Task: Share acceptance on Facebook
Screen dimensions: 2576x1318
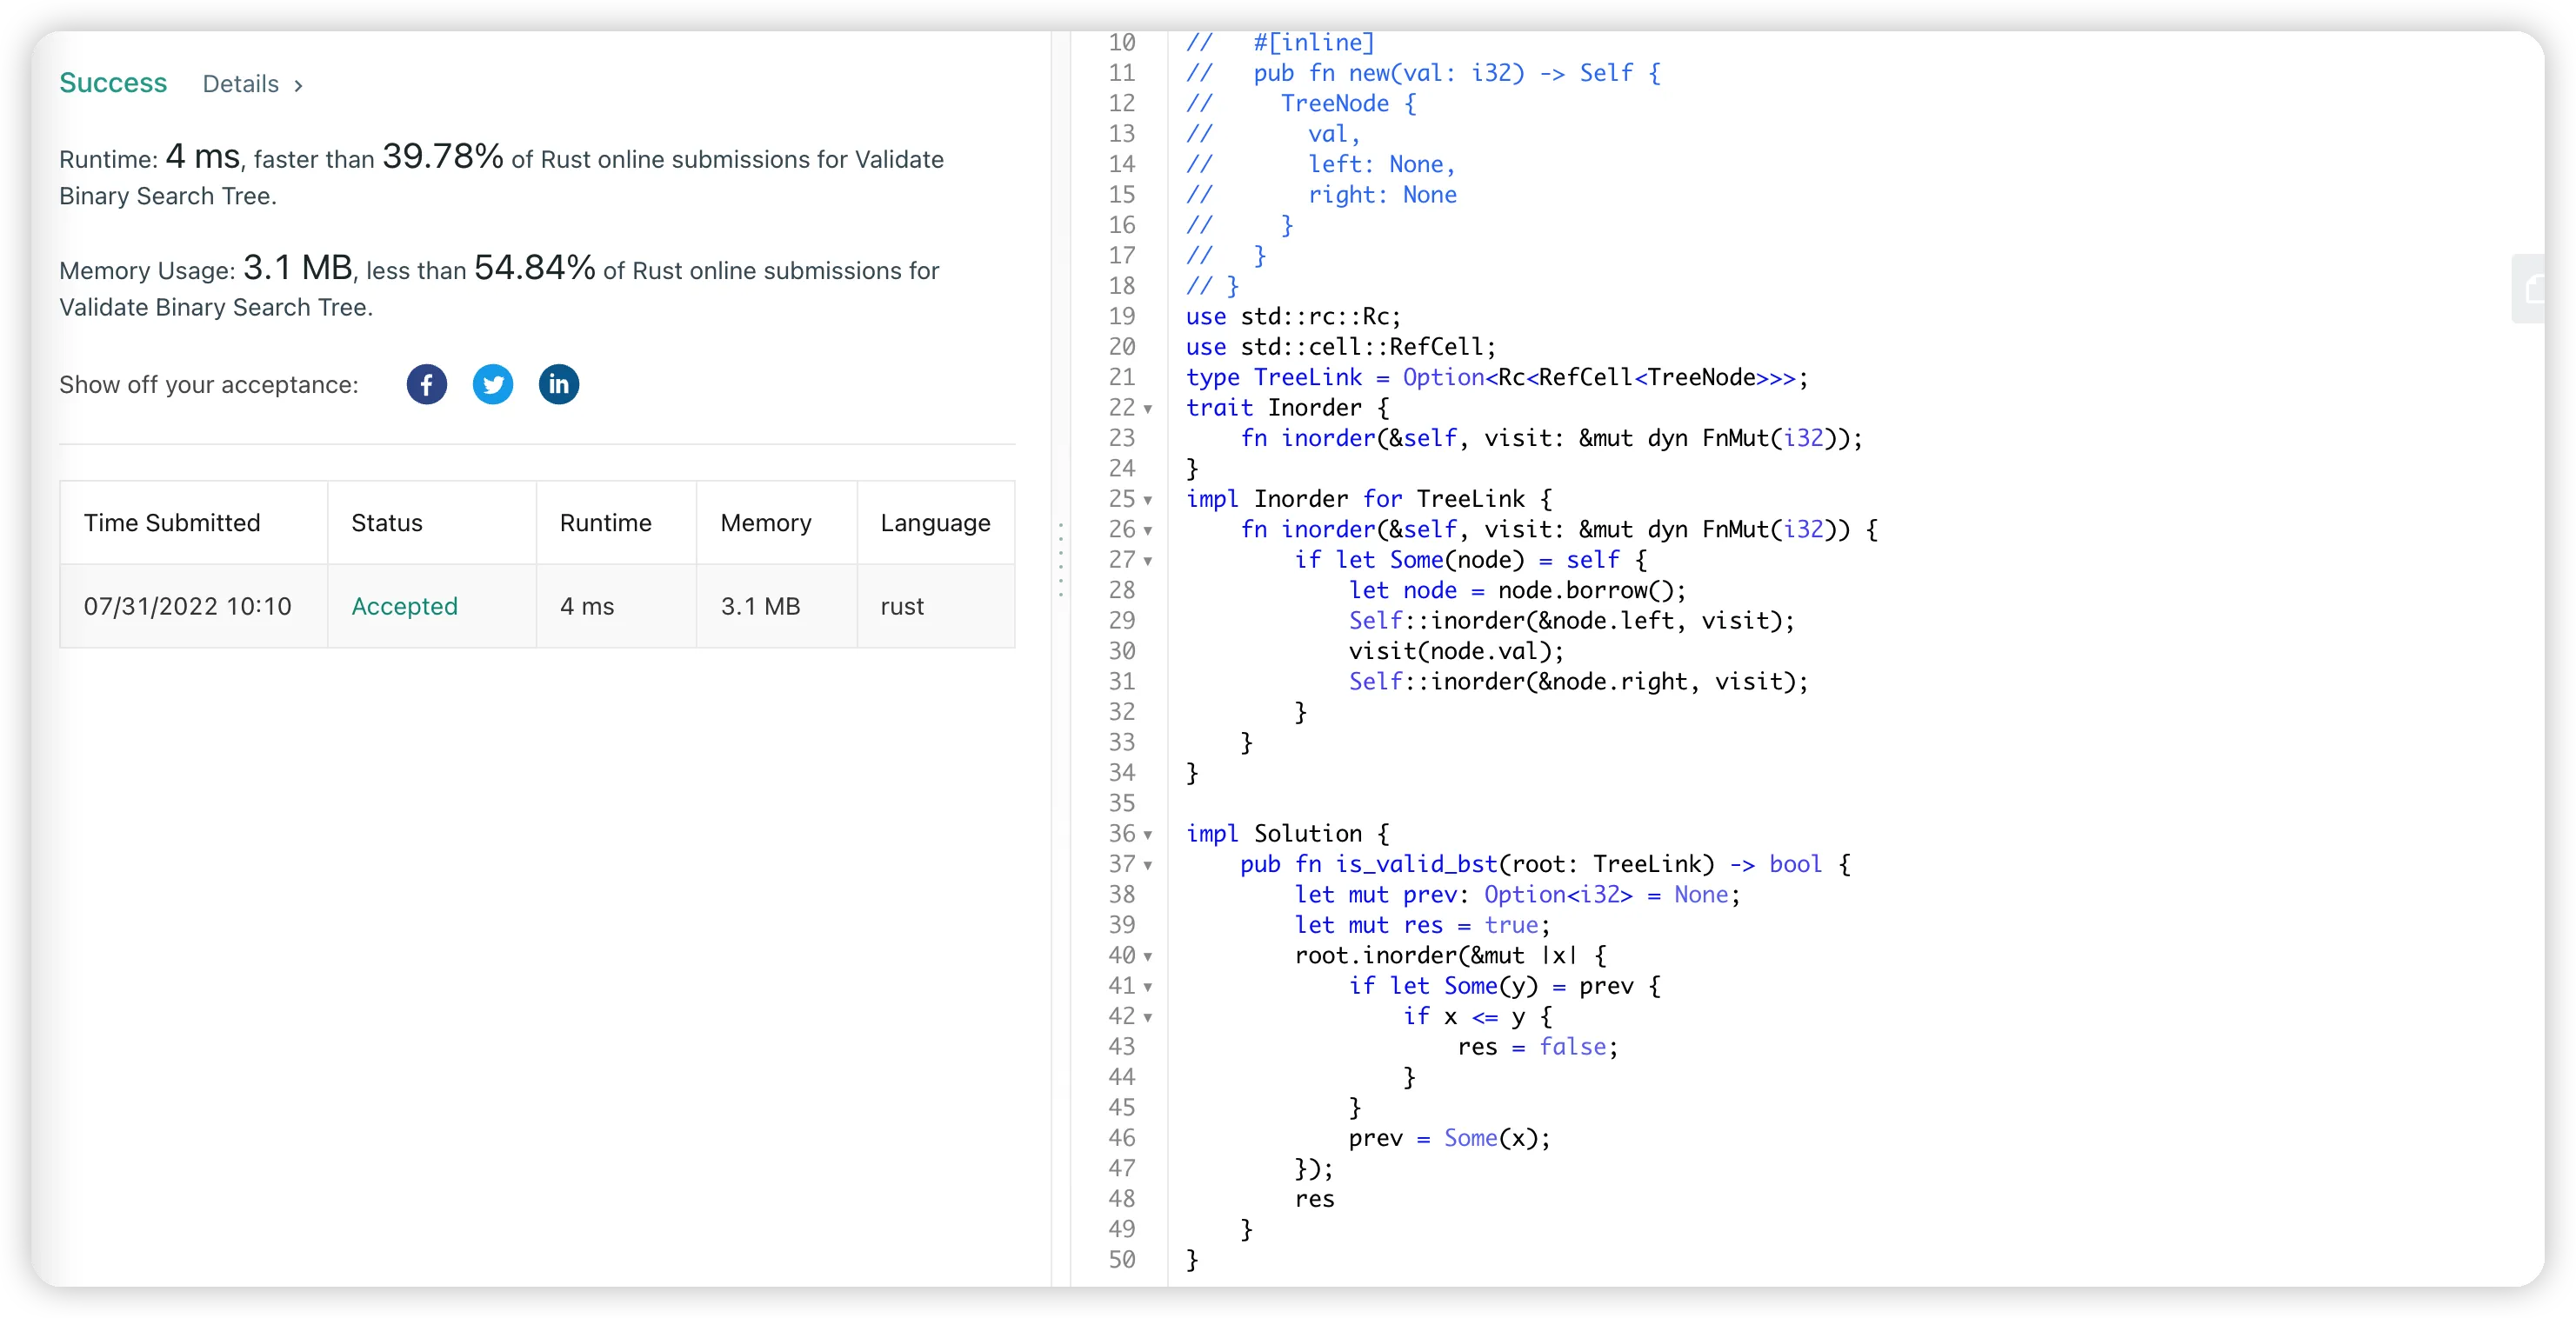Action: point(426,384)
